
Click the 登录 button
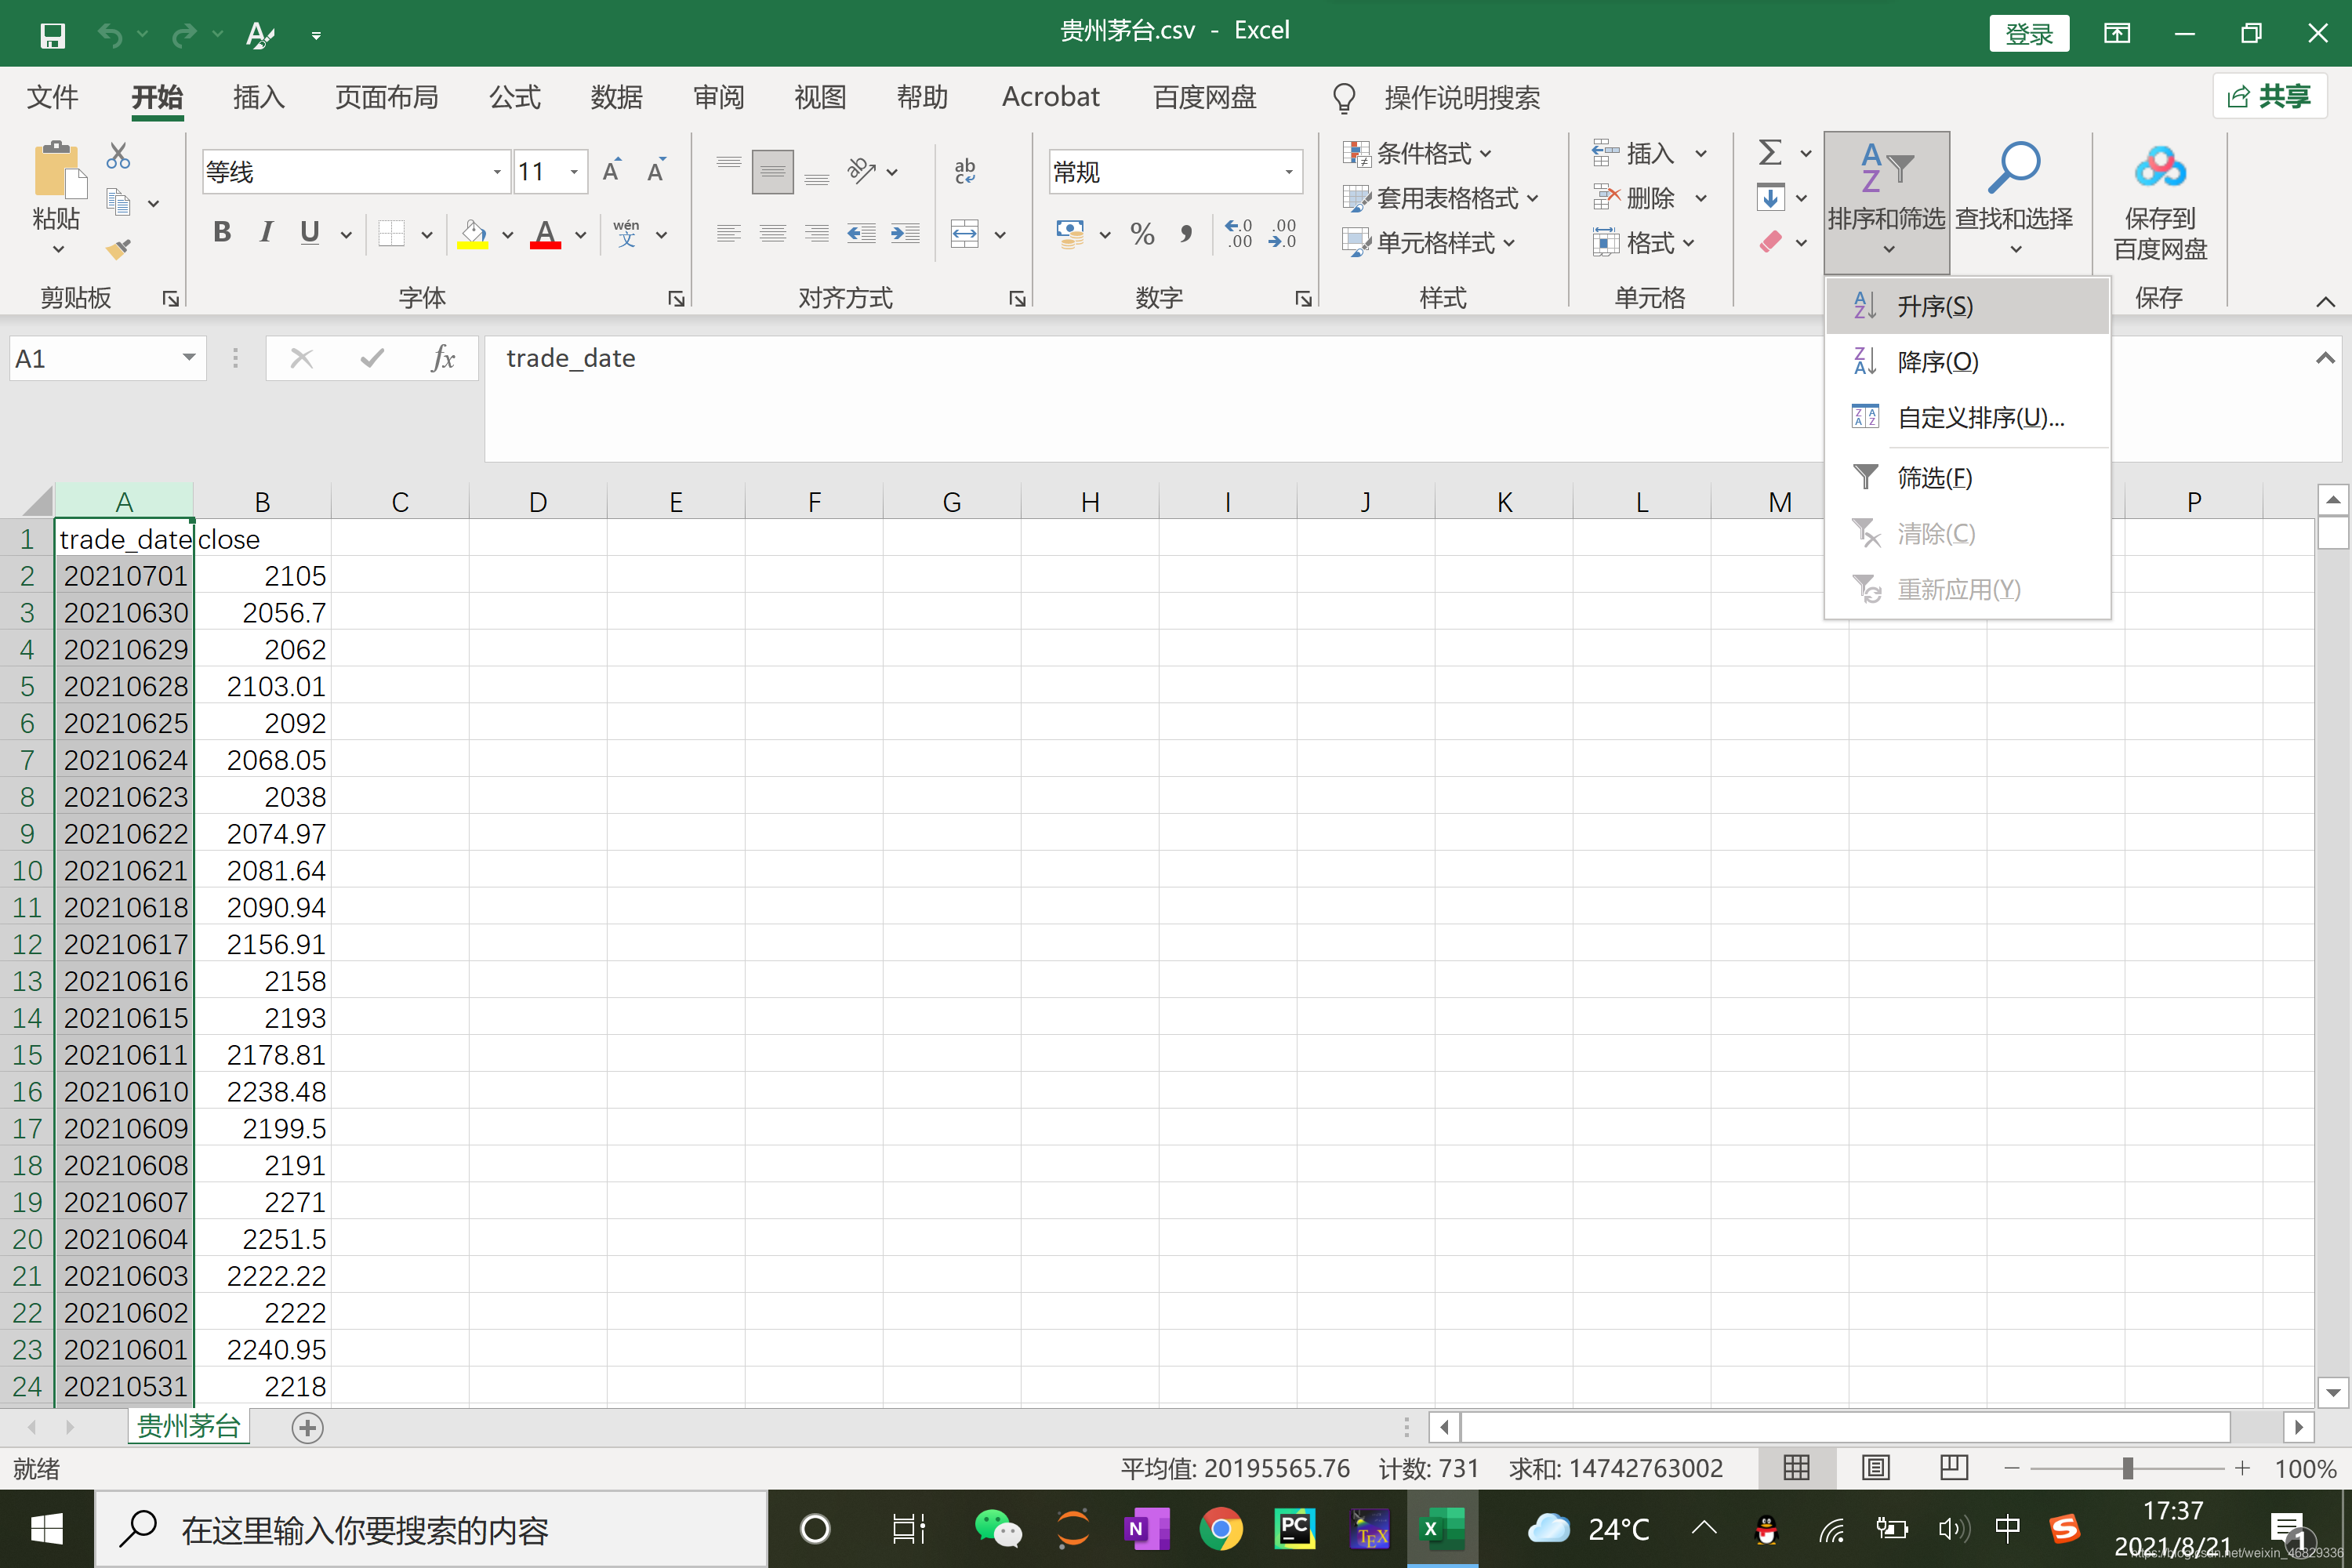tap(2029, 34)
